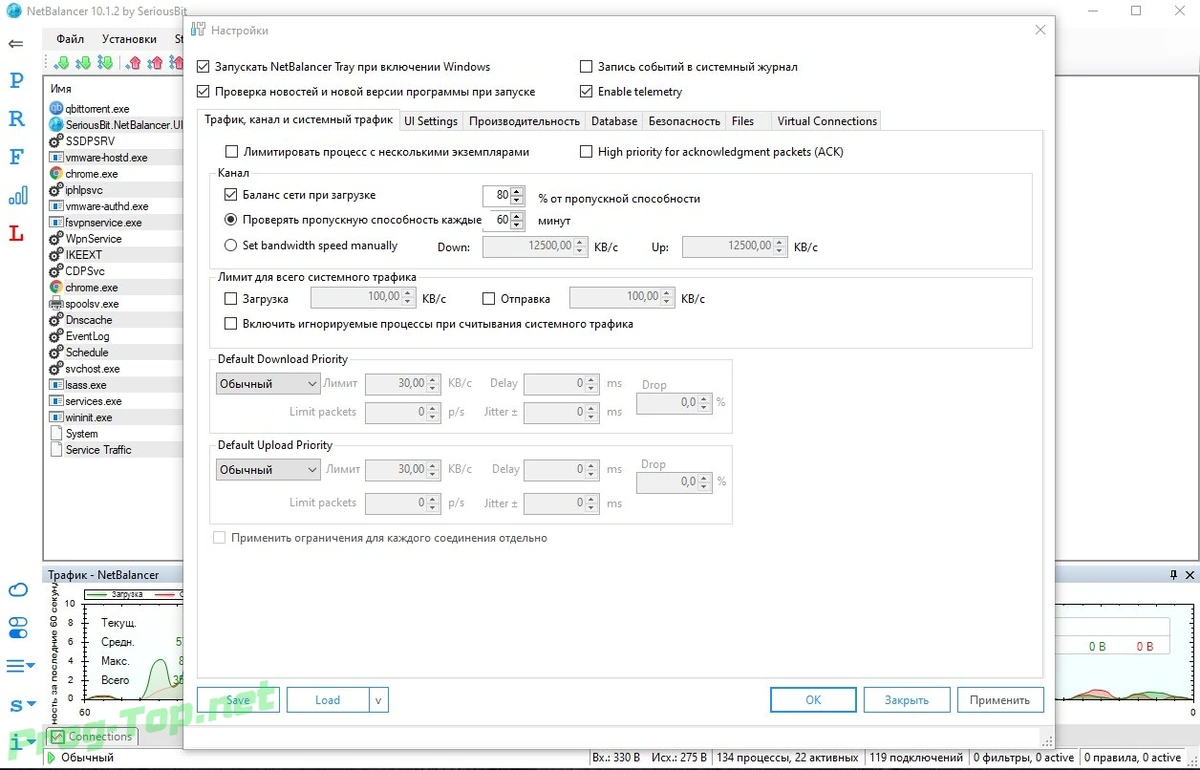Click the Имя column header
1200x770 pixels.
click(x=61, y=89)
